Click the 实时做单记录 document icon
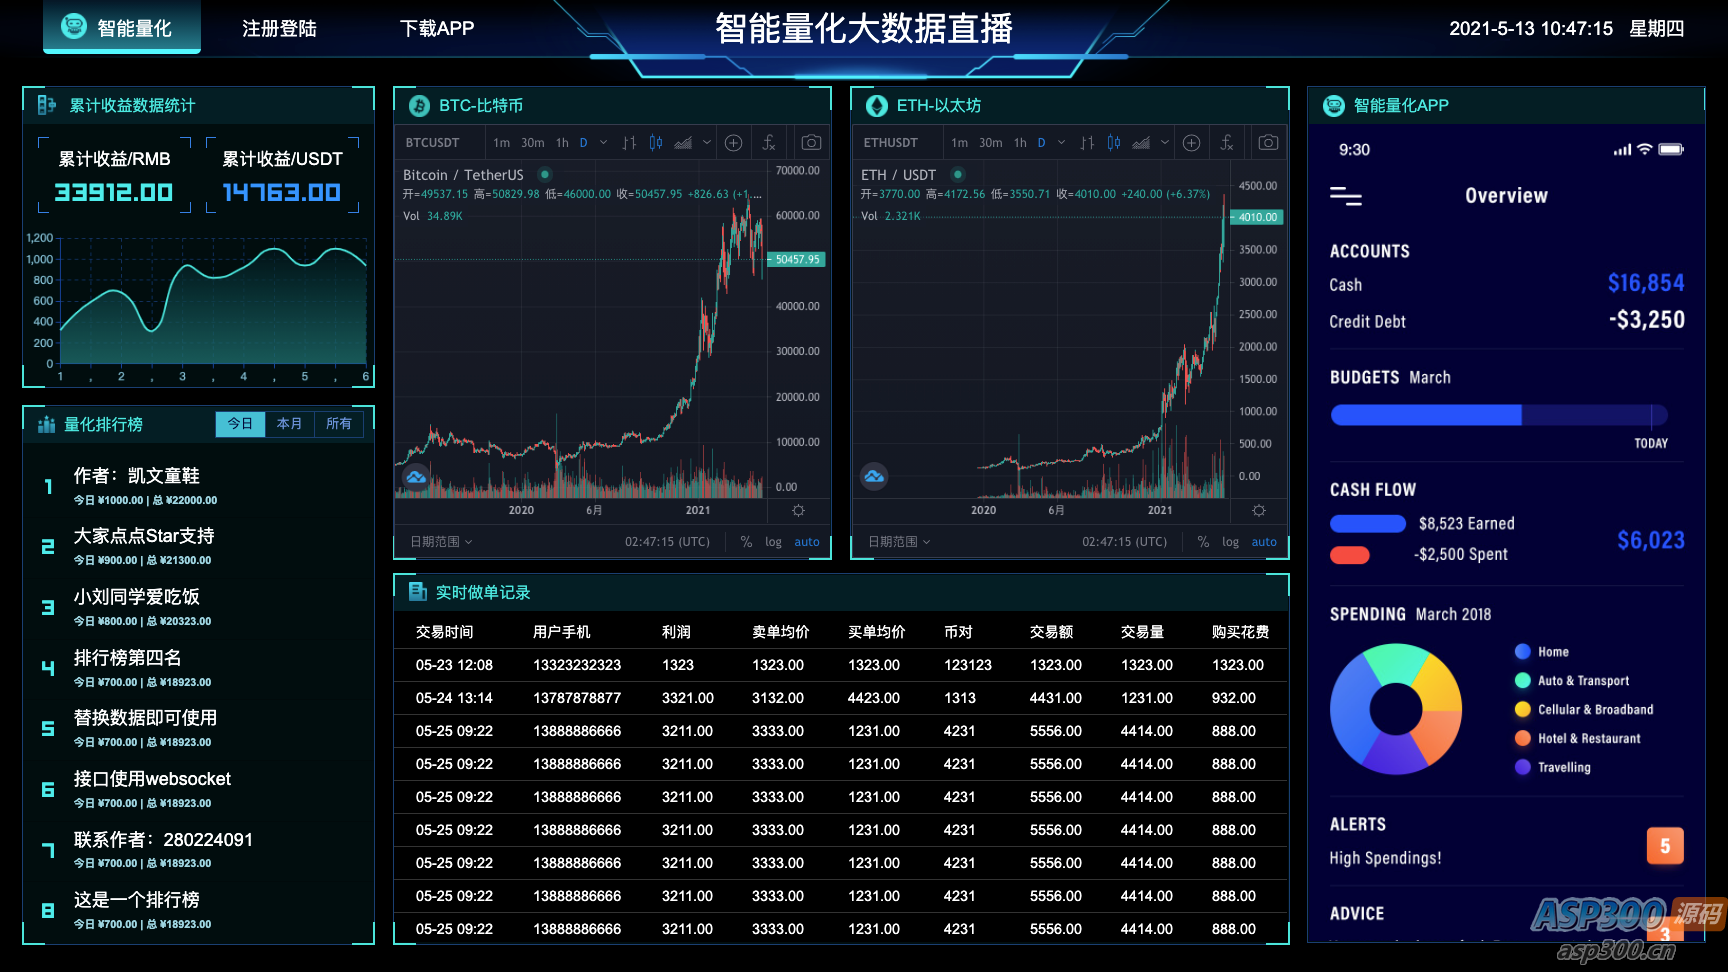The width and height of the screenshot is (1728, 972). pos(418,592)
